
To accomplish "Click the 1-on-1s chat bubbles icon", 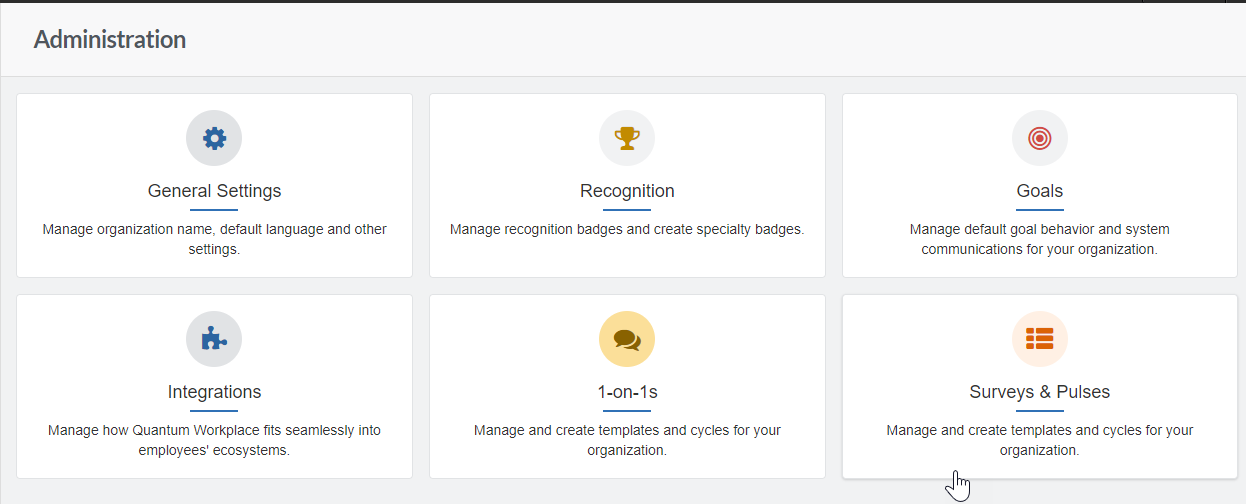I will click(x=627, y=339).
